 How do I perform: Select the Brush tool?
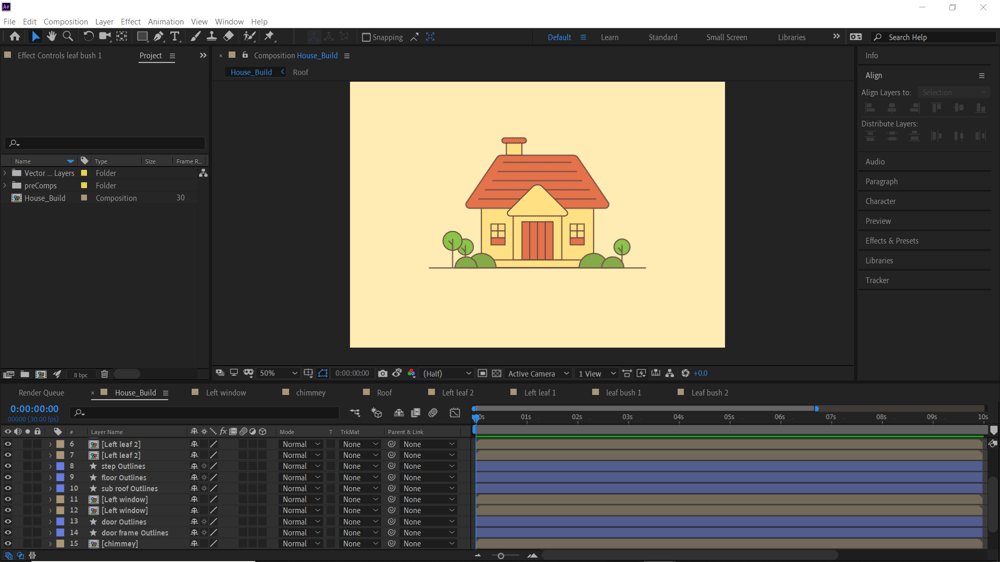tap(195, 37)
